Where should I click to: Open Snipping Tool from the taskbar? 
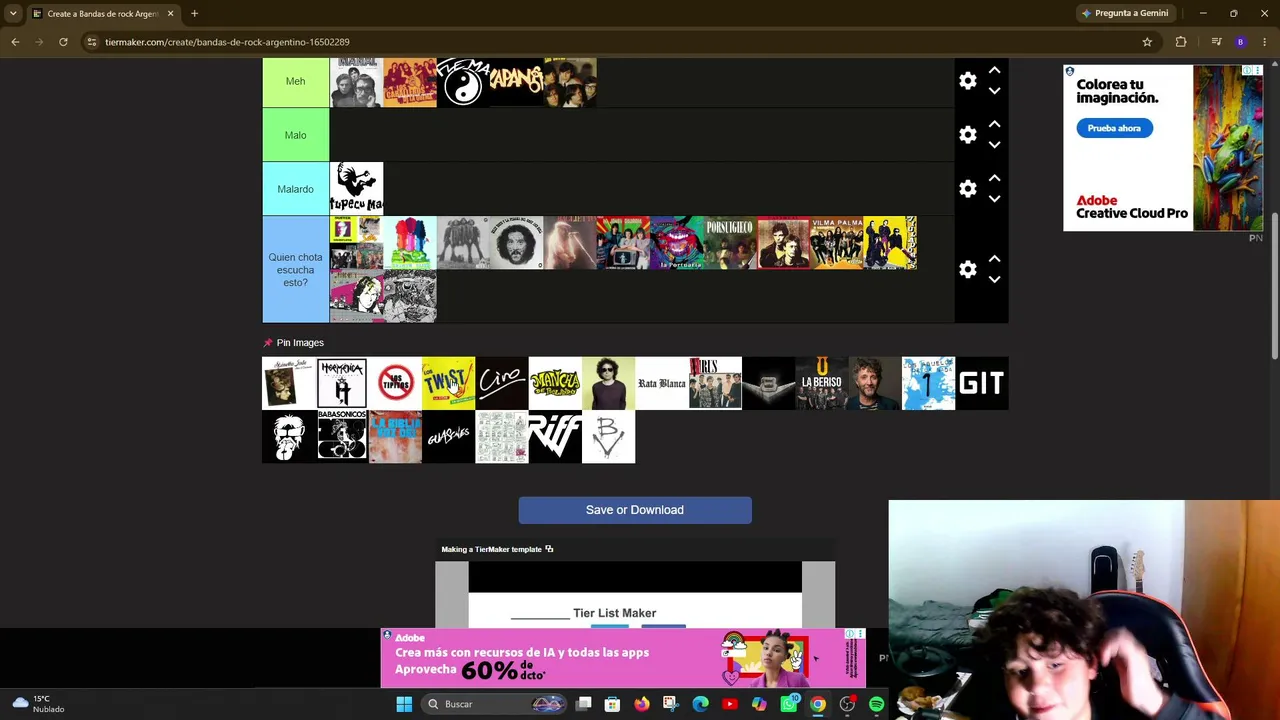(x=670, y=704)
